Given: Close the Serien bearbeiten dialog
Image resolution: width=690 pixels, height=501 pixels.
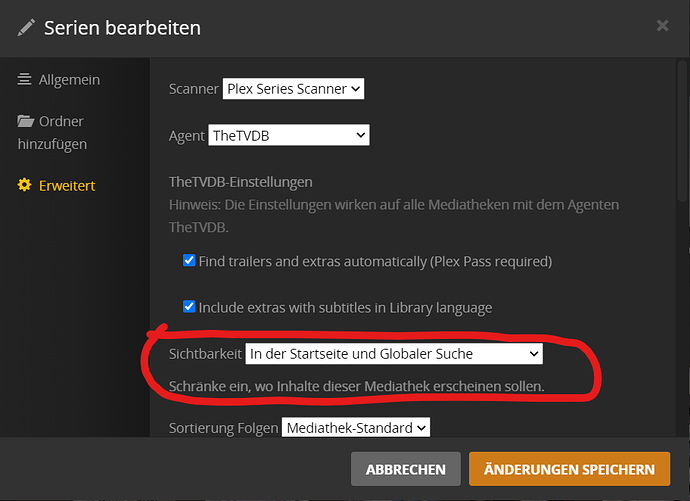Looking at the screenshot, I should coord(662,26).
